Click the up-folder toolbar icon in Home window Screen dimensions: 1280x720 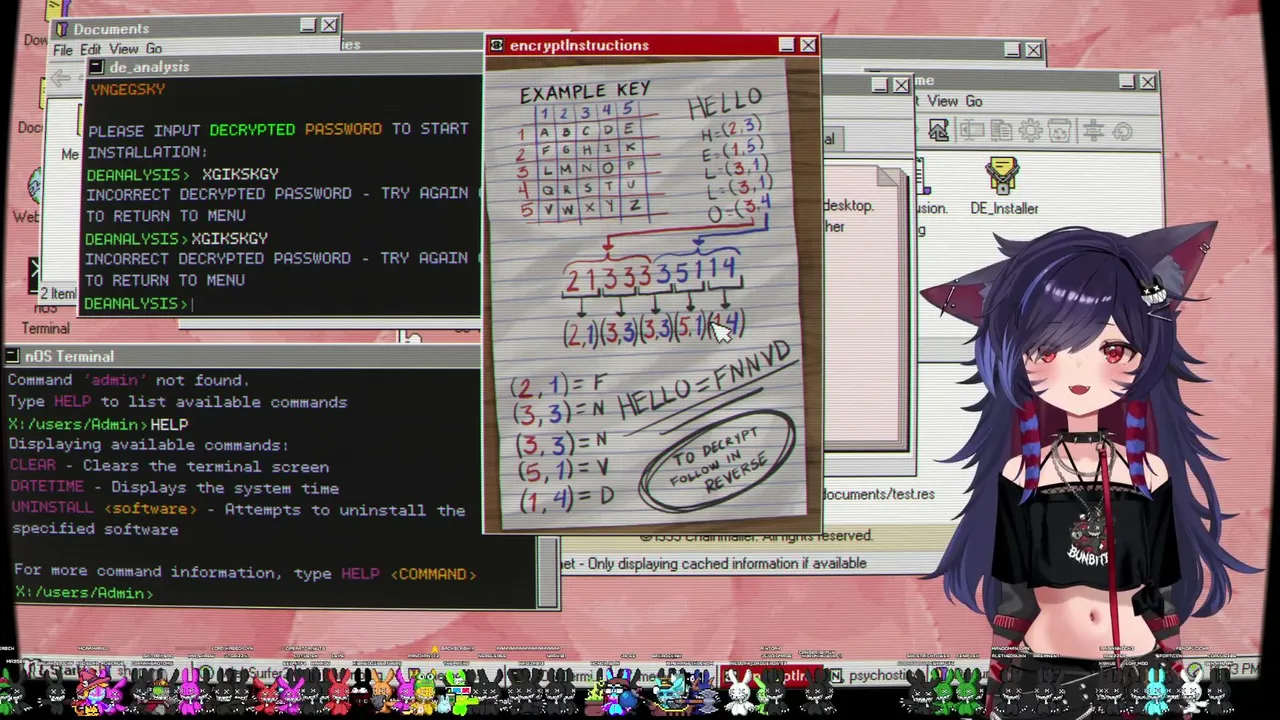tap(938, 131)
